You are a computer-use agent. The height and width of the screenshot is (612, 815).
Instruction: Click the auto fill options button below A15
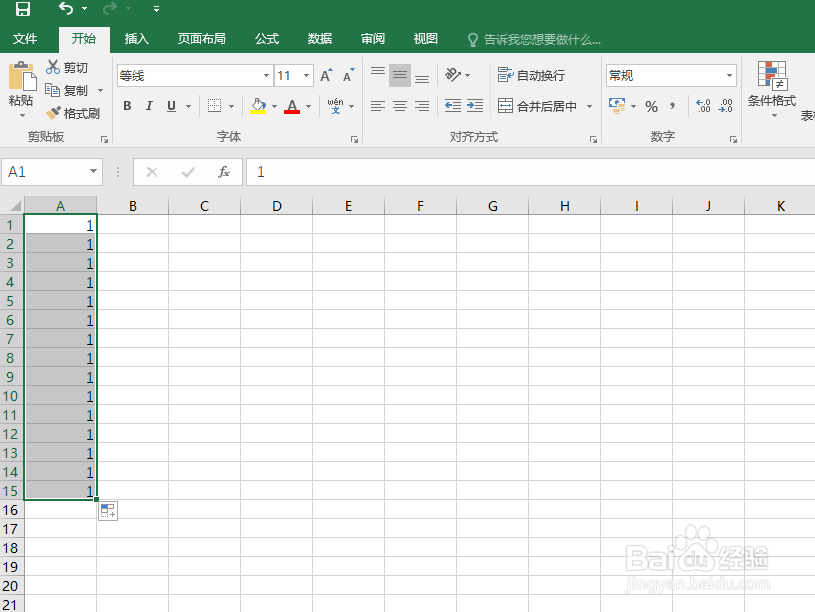point(108,510)
